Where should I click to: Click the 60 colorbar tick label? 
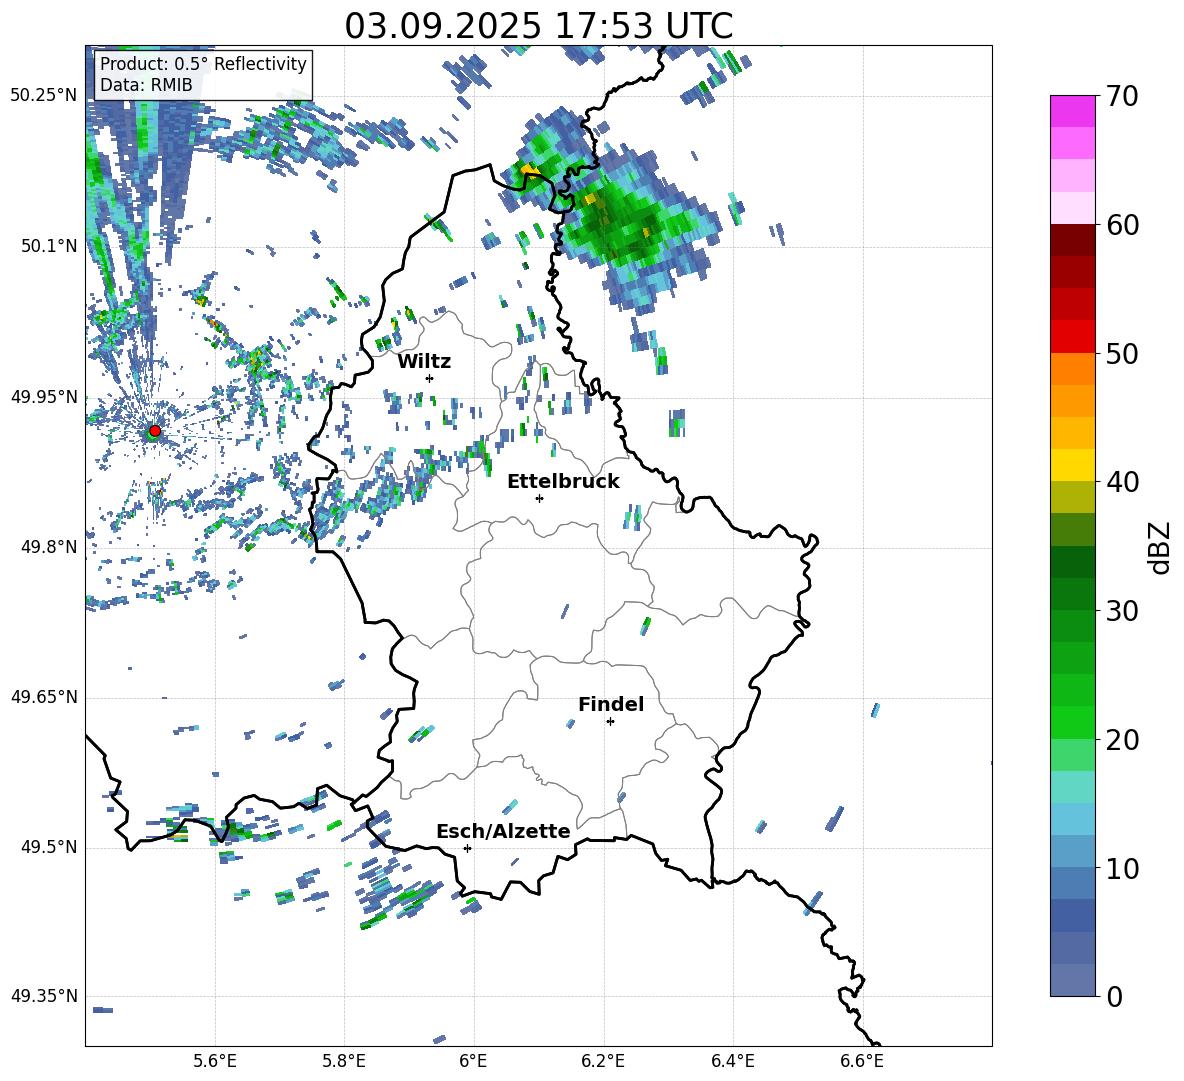click(1122, 225)
